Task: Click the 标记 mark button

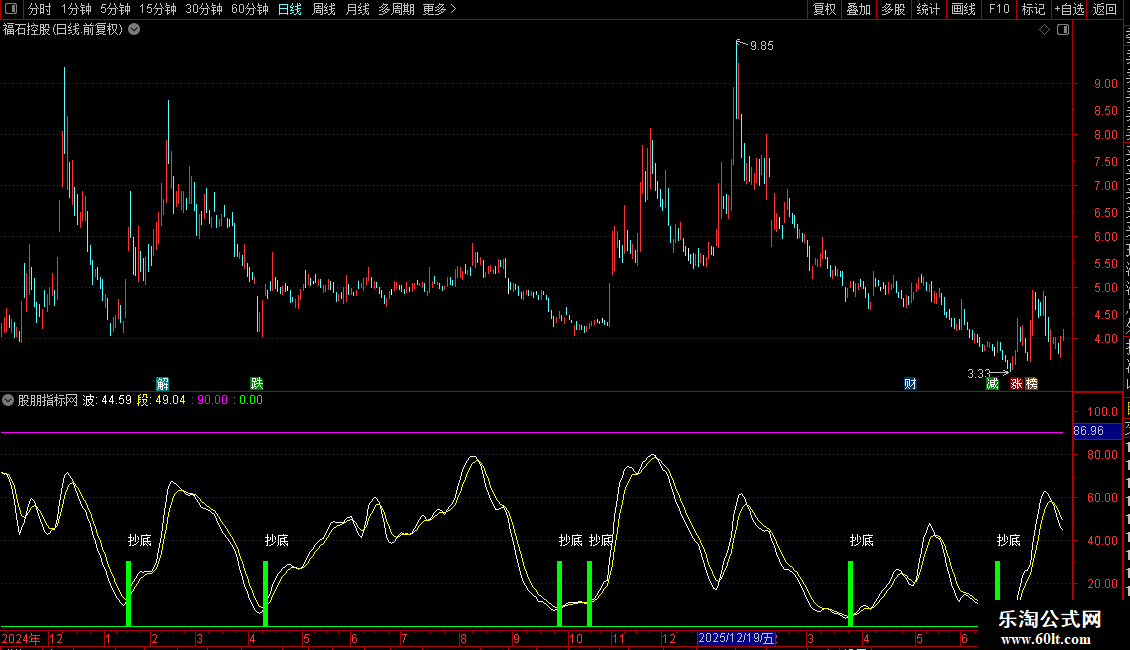Action: tap(1033, 9)
